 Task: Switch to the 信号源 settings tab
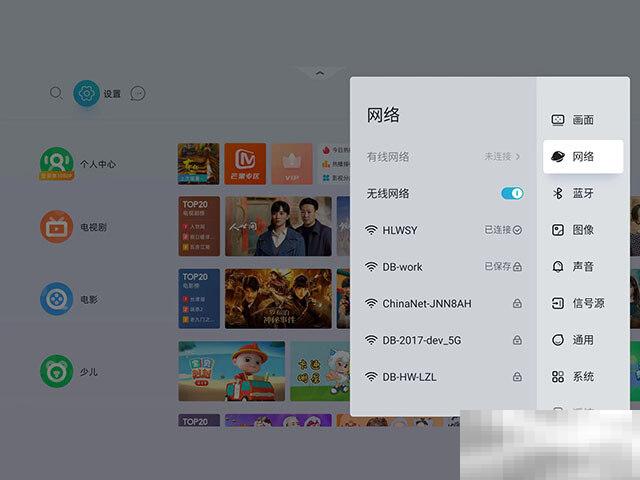pos(583,303)
